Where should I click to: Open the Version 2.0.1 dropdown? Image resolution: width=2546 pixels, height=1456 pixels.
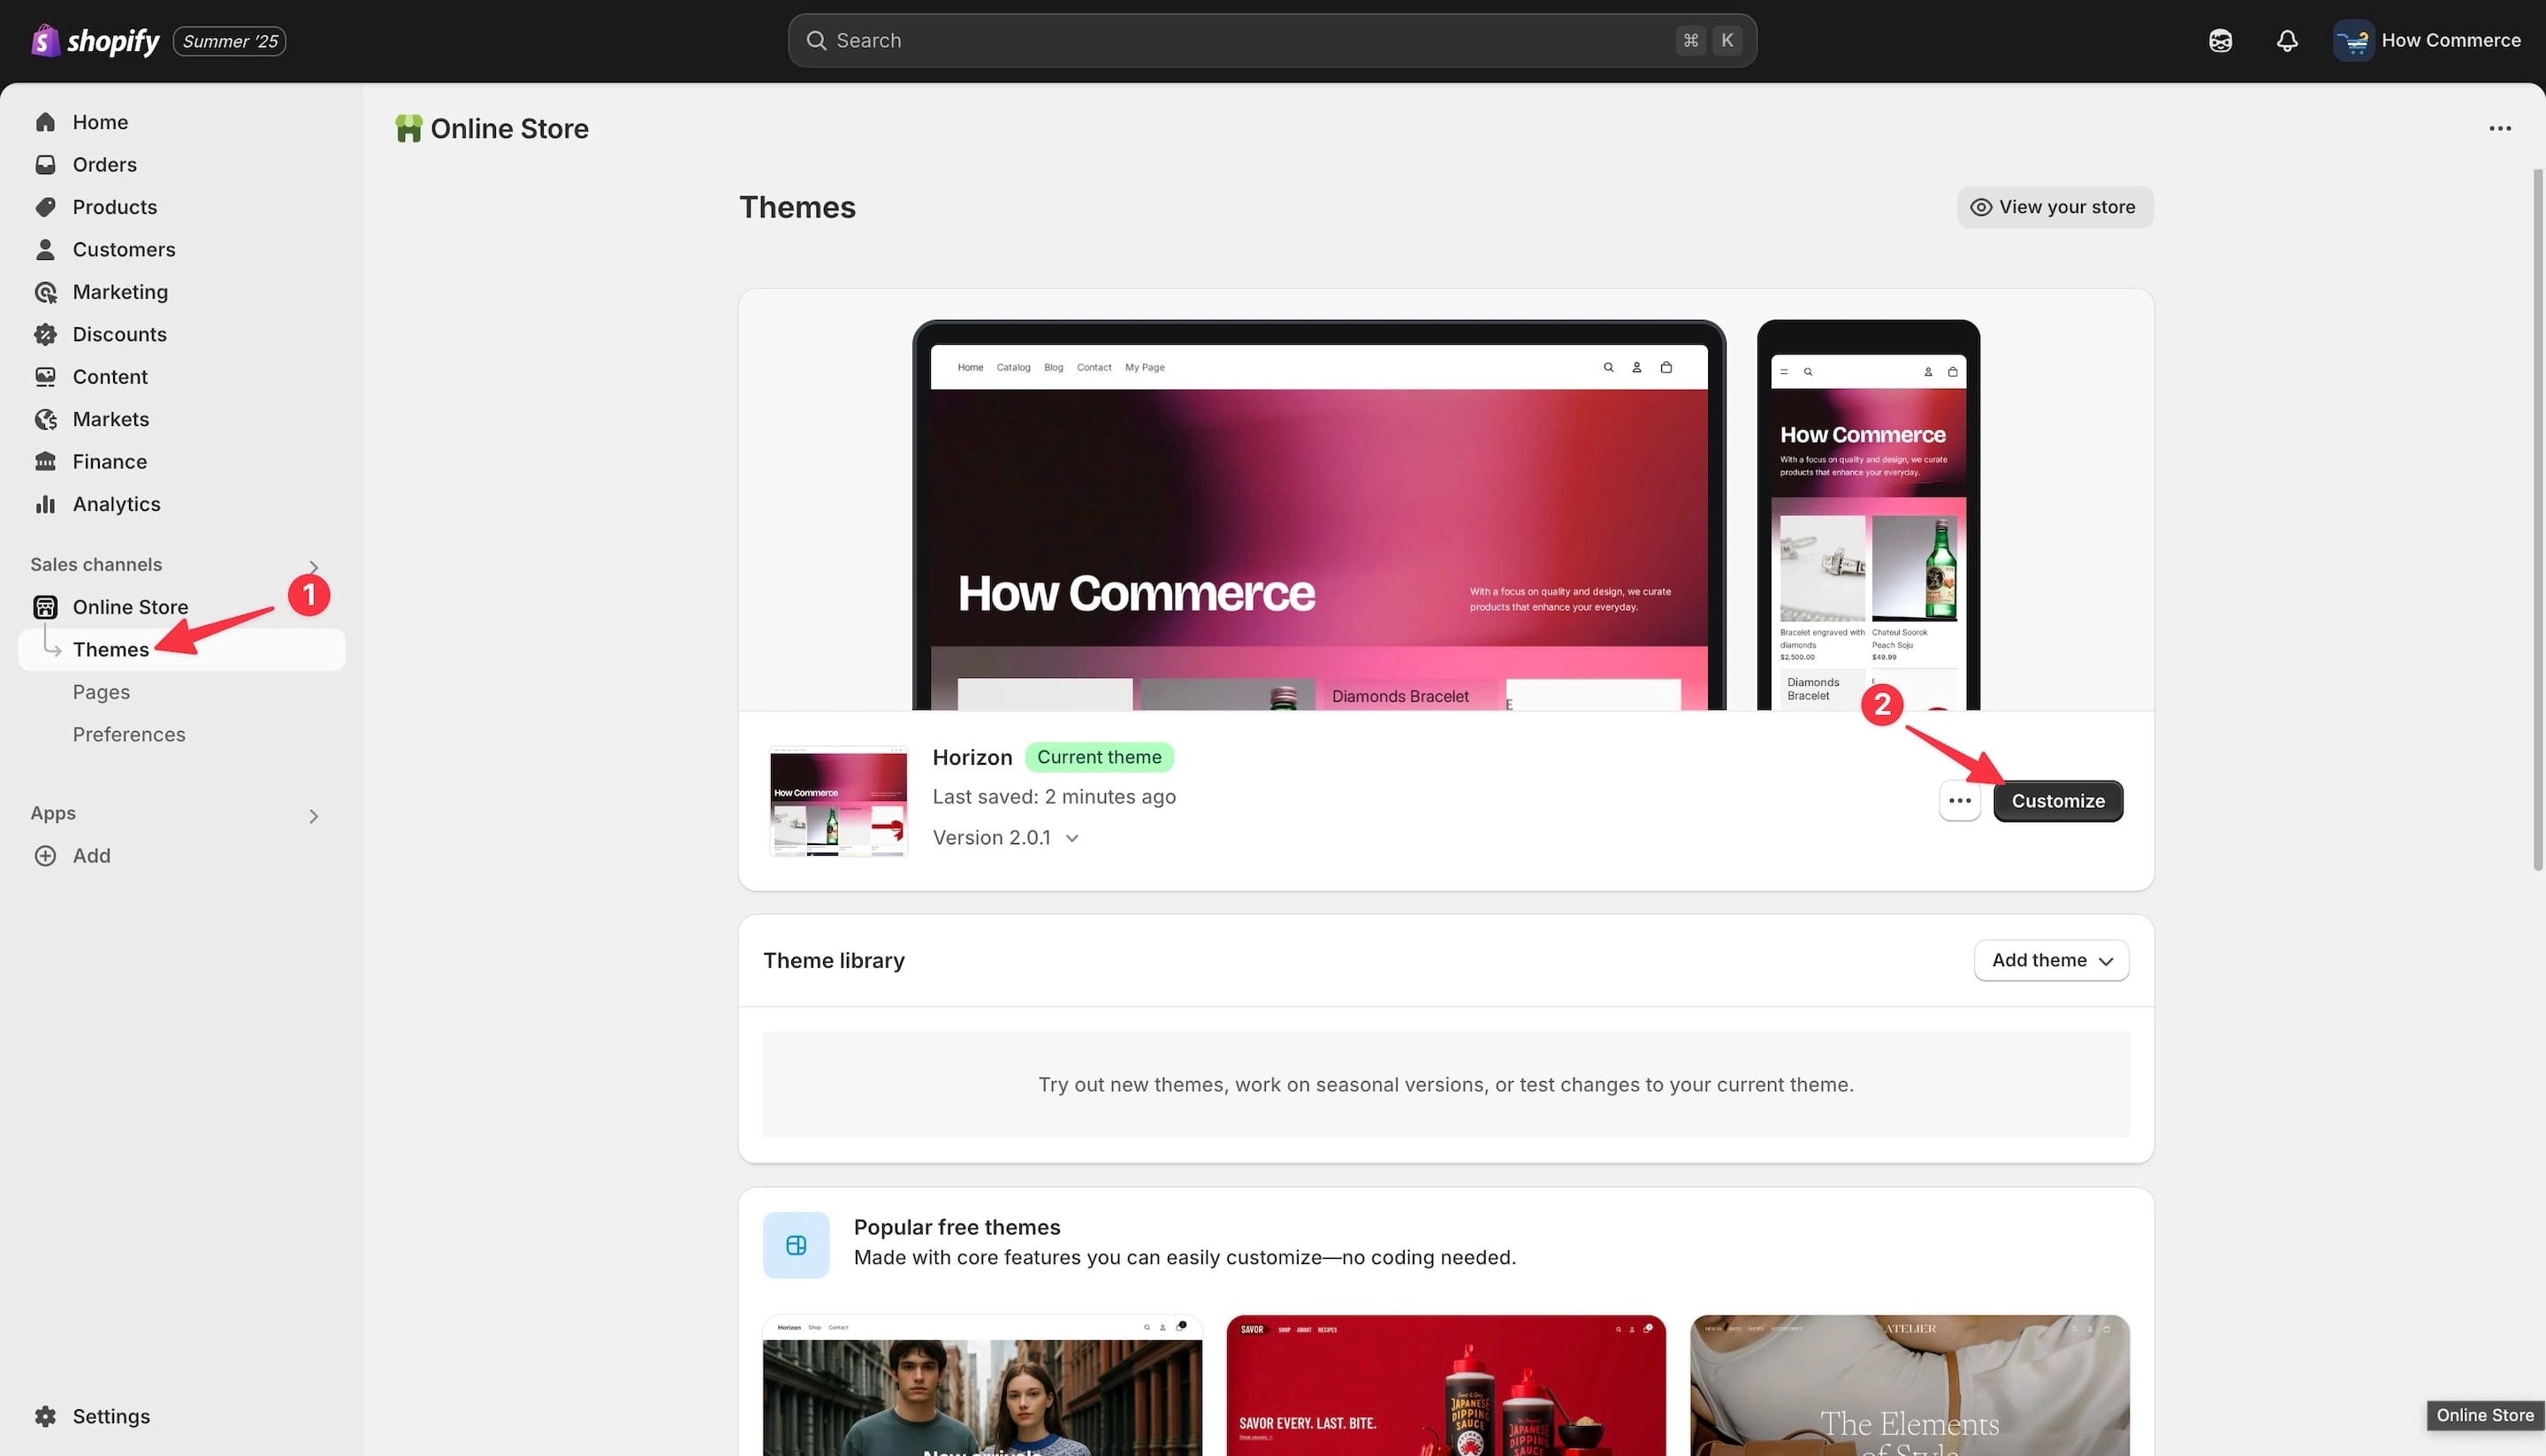[1005, 838]
